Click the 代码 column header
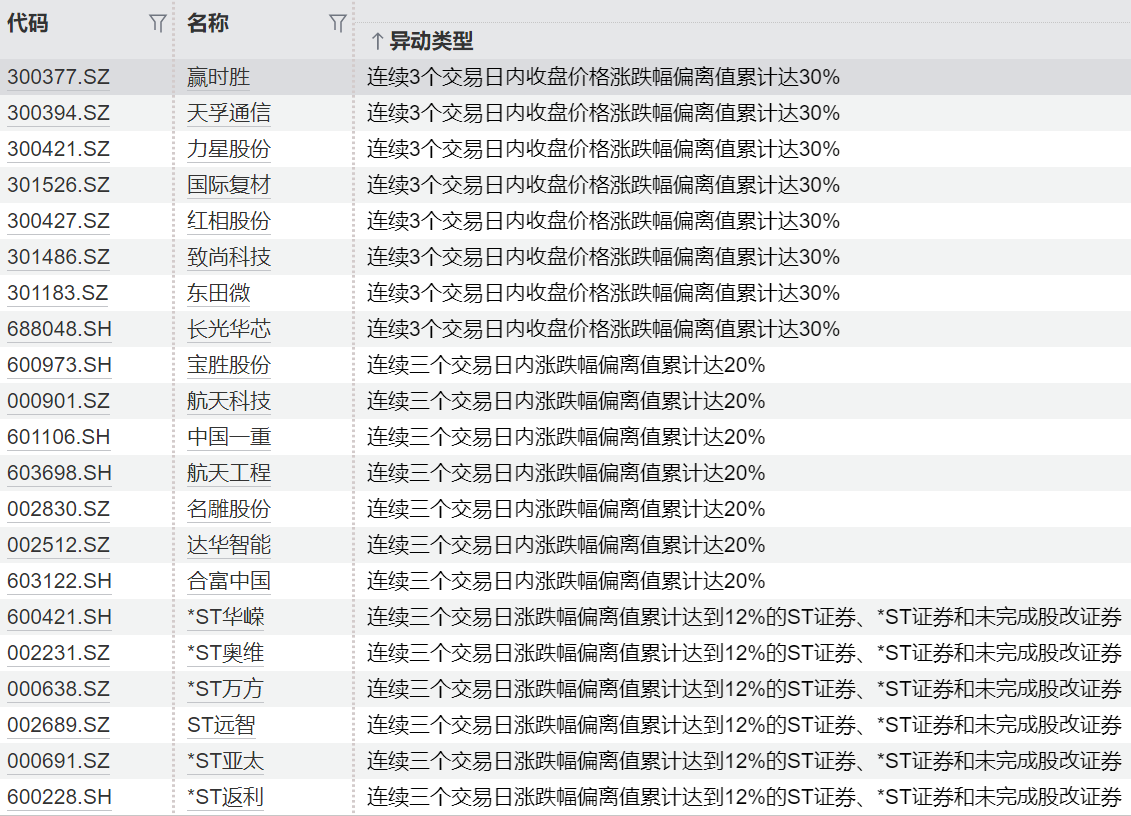This screenshot has height=816, width=1131. click(28, 24)
